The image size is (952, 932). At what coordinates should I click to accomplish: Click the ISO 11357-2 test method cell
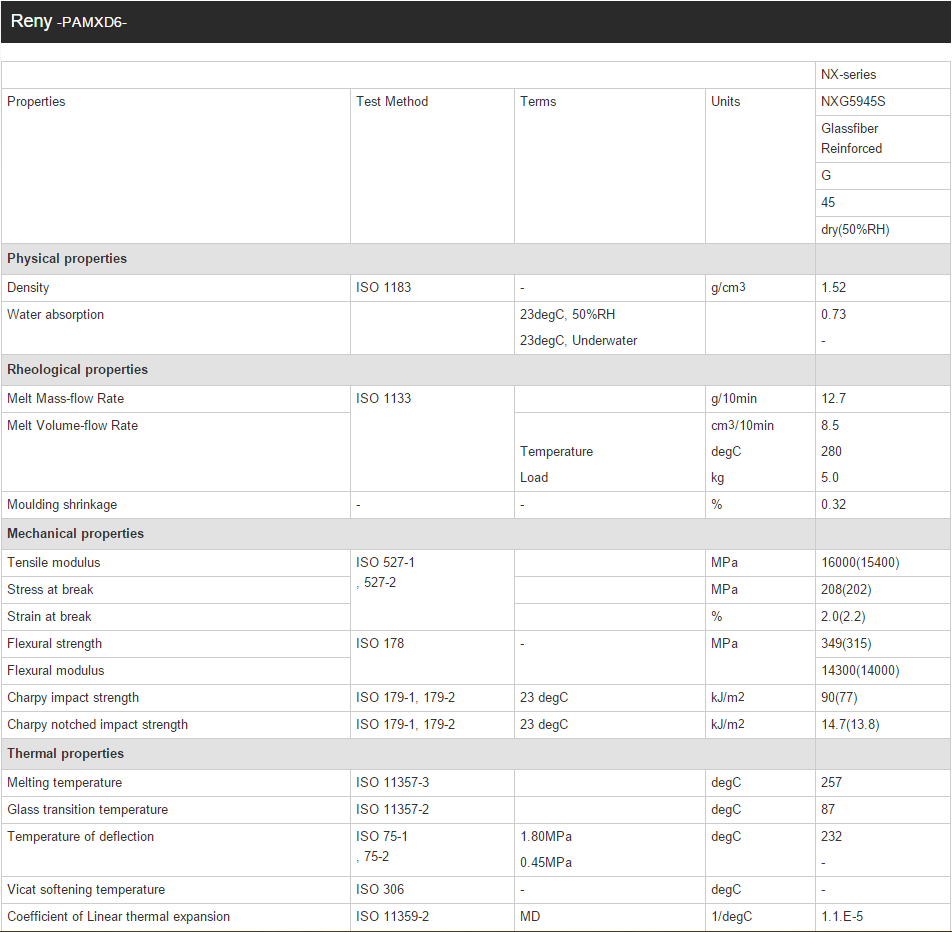tap(432, 809)
